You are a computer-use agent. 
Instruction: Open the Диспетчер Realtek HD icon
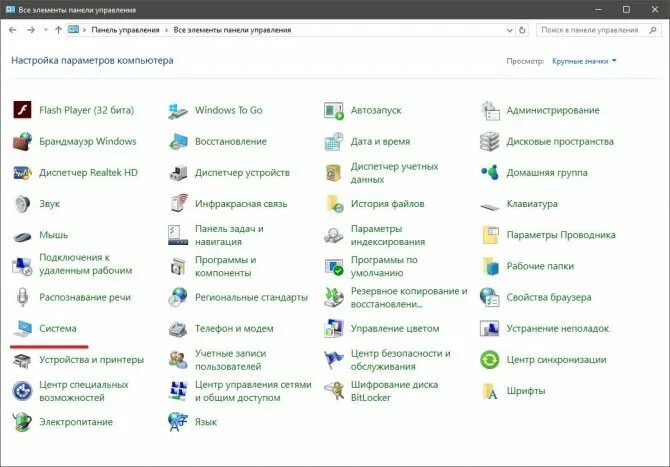22,173
